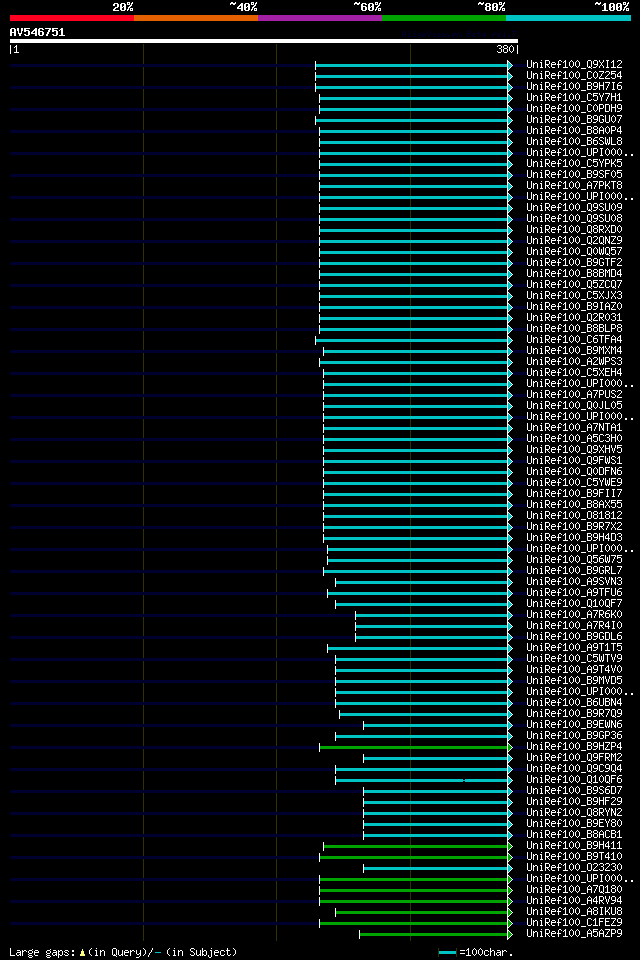View hit UniRef100_Q9FWS1
This screenshot has height=960, width=640.
click(x=574, y=461)
